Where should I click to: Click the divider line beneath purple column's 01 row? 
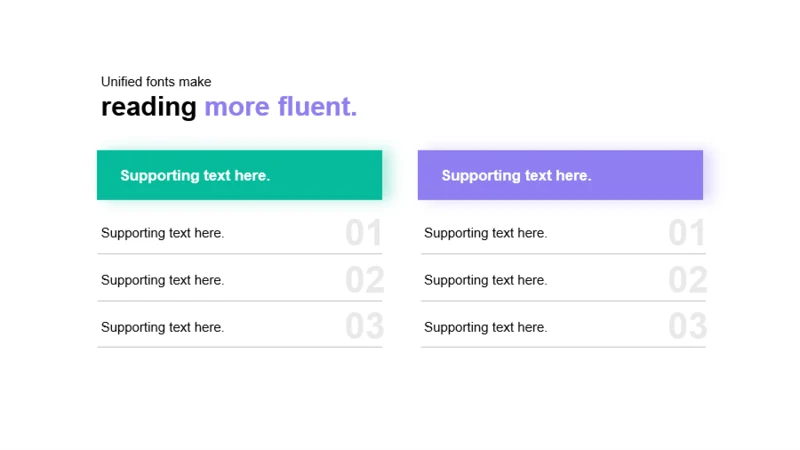point(563,254)
